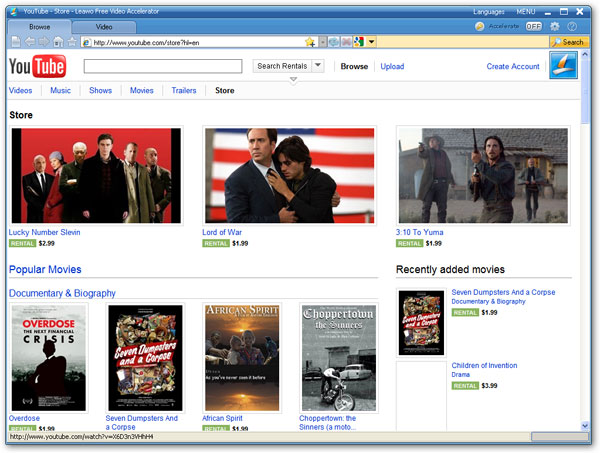Open the Languages menu
600x453 pixels.
pos(489,12)
